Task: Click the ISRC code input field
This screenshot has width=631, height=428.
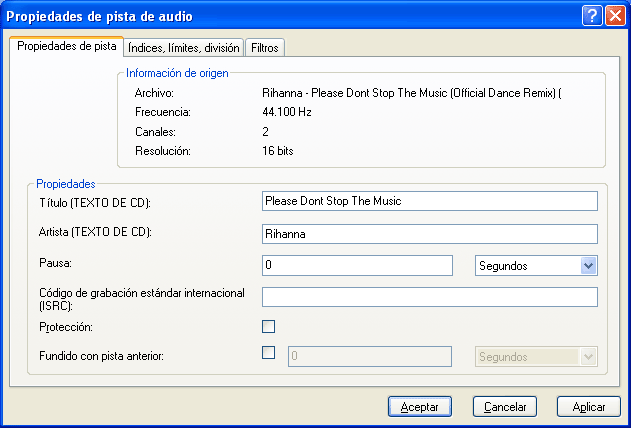Action: [429, 297]
